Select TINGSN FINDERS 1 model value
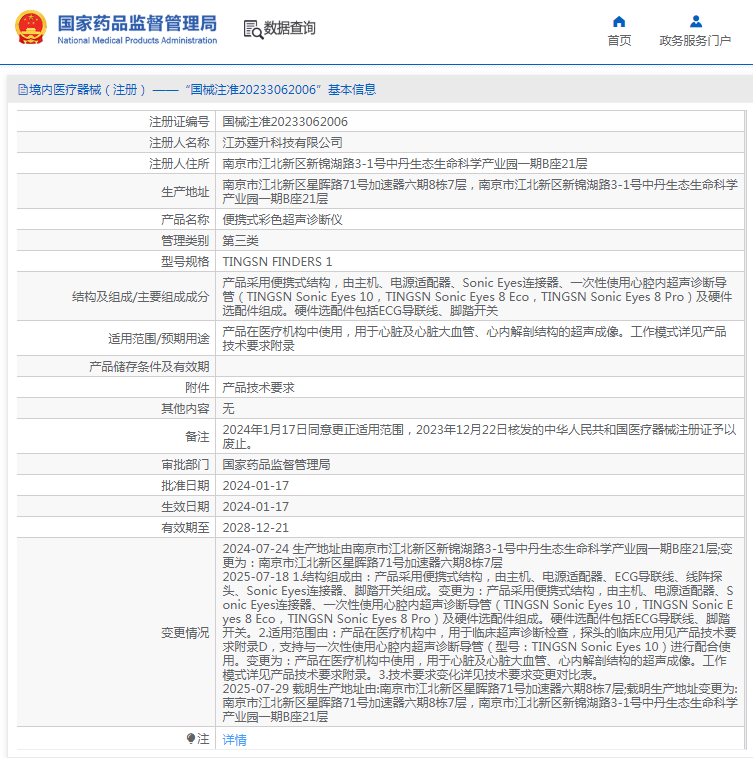Viewport: 753px width, 758px height. click(277, 262)
